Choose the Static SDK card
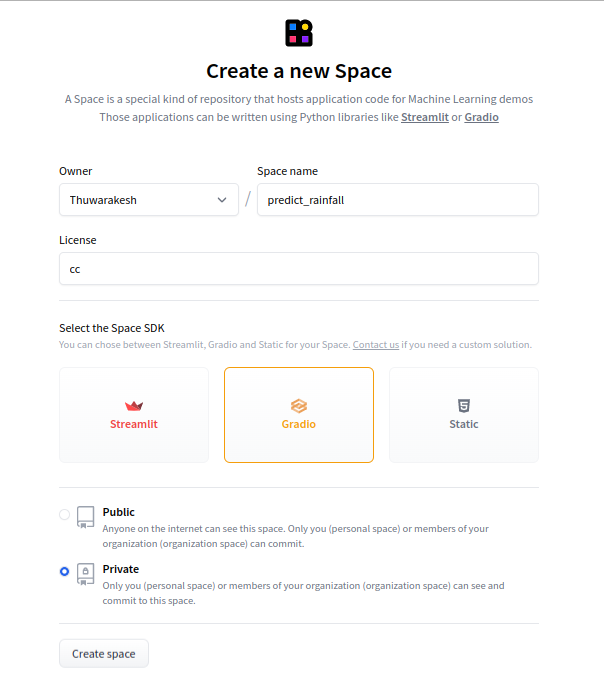The image size is (604, 675). 464,415
